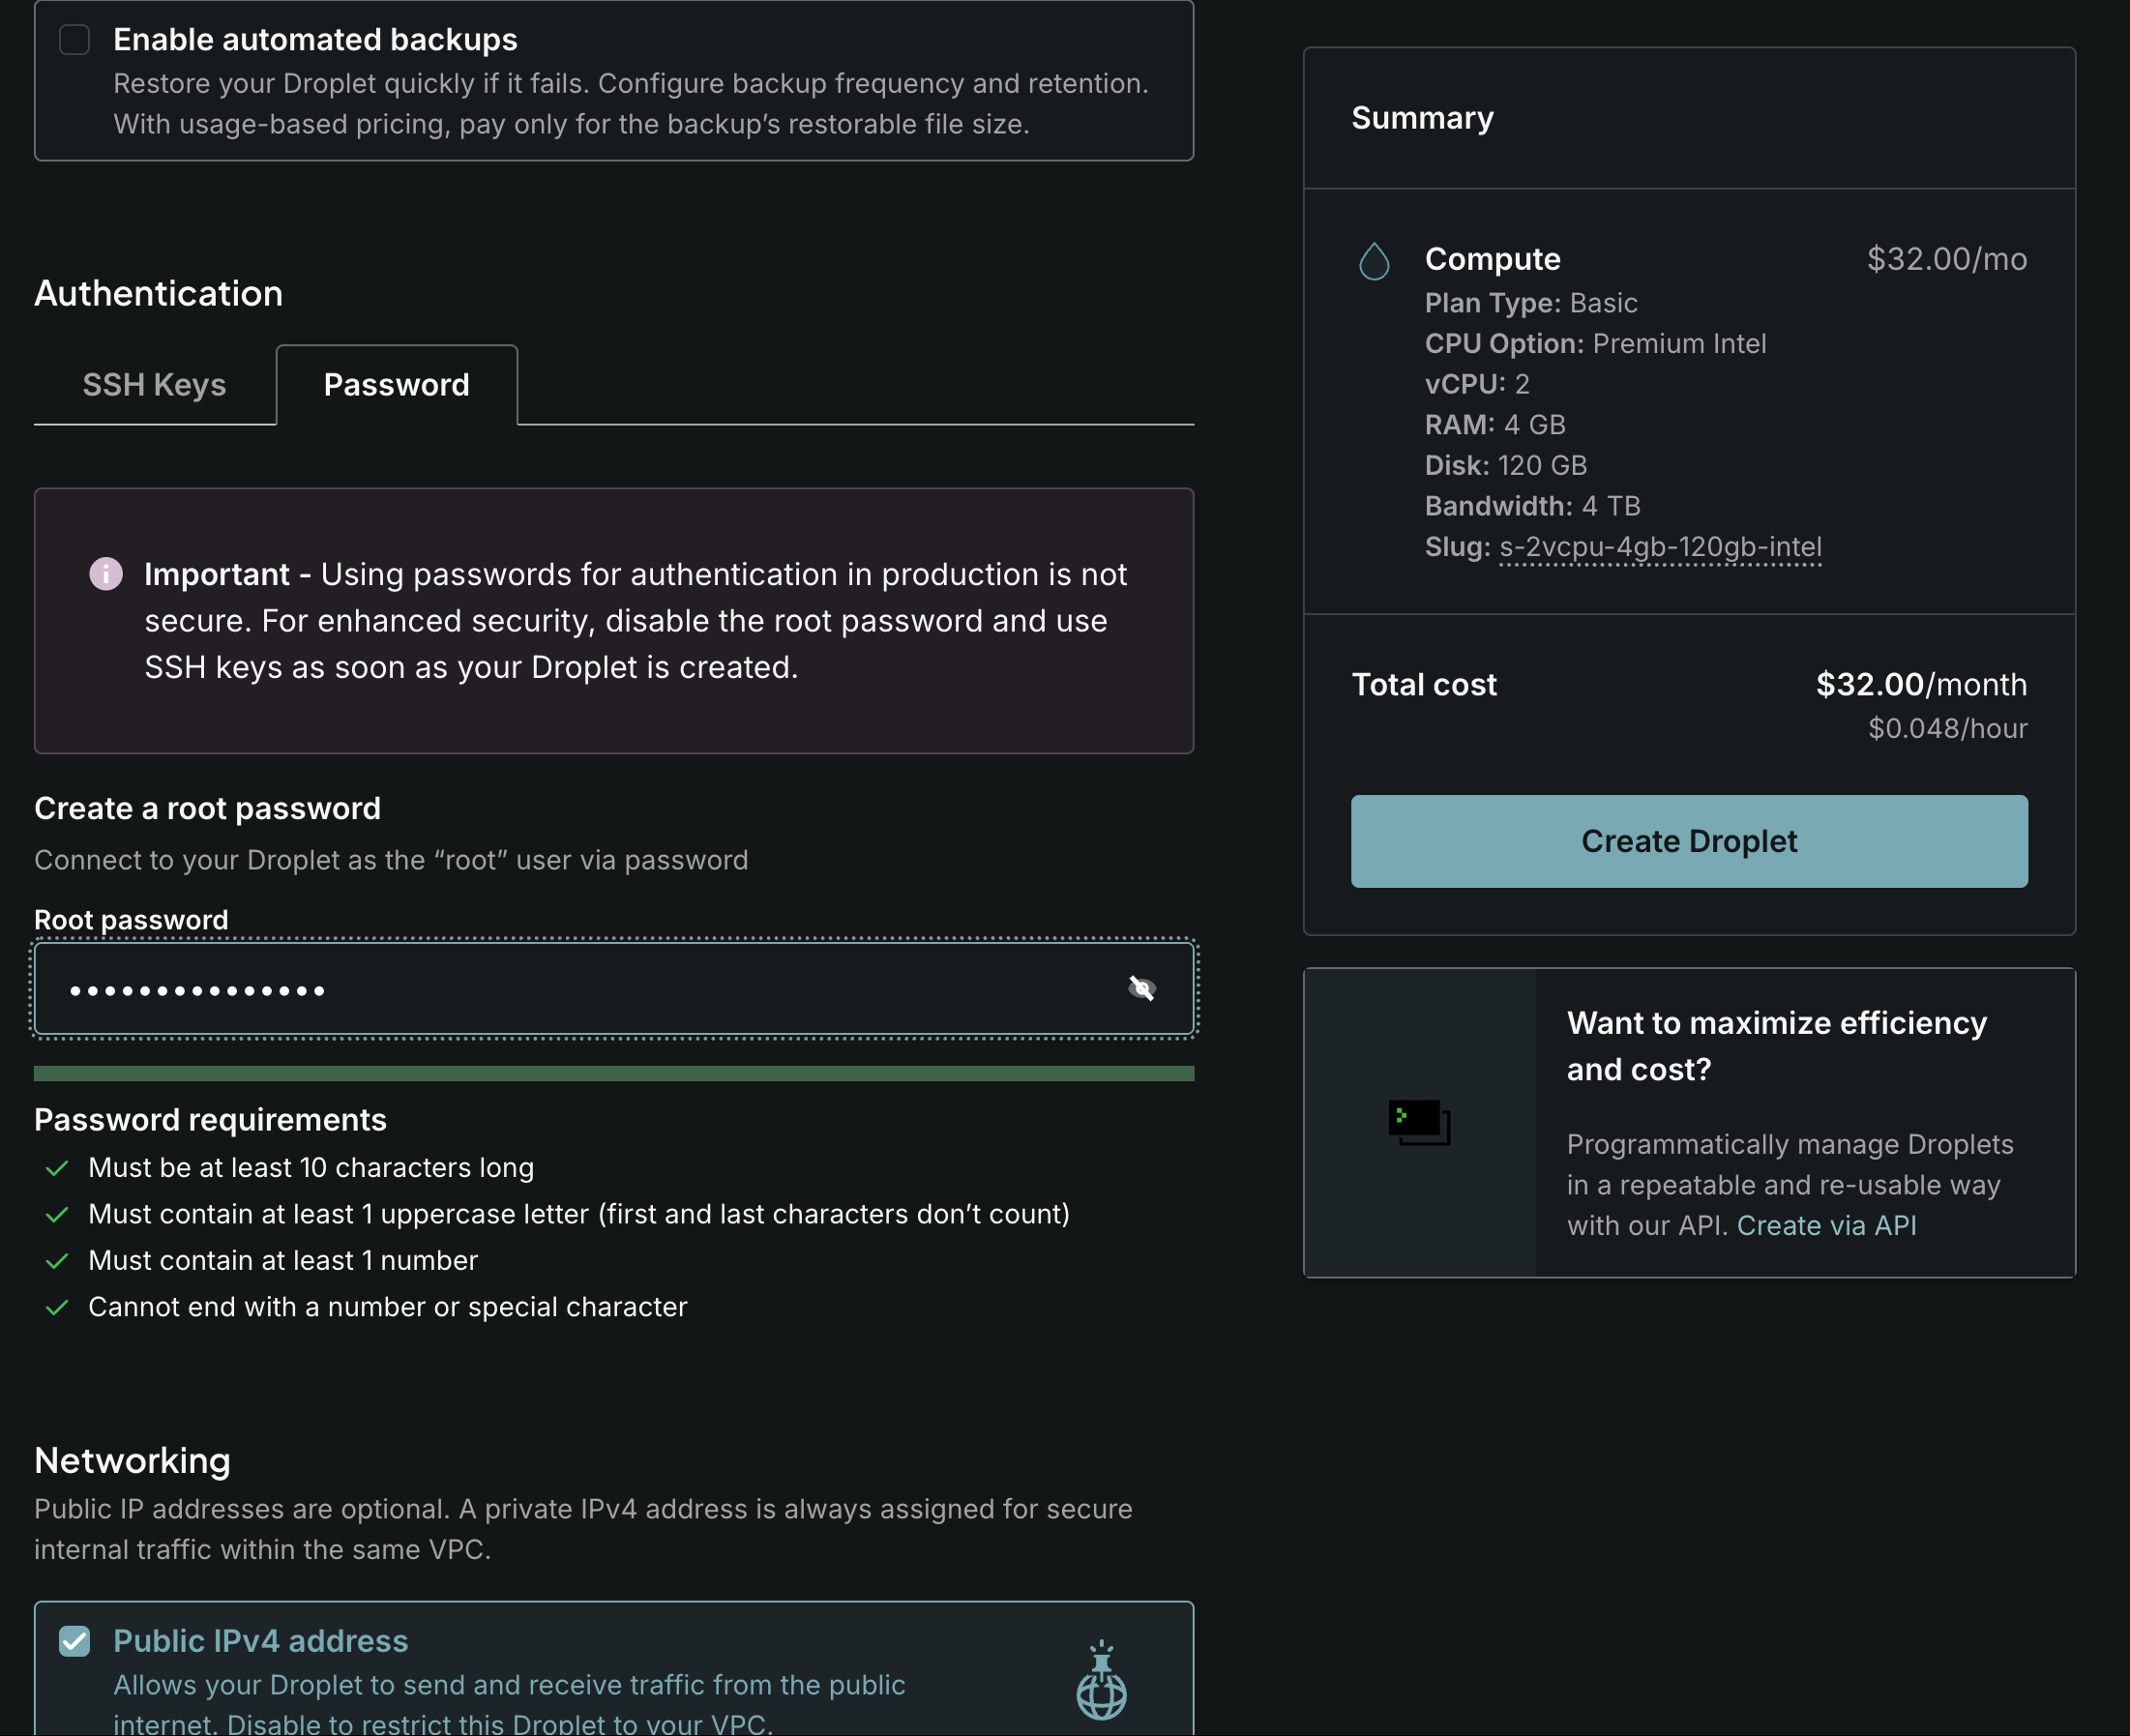Click the '$0.048/hour' price text
The image size is (2130, 1736).
pyautogui.click(x=1947, y=728)
